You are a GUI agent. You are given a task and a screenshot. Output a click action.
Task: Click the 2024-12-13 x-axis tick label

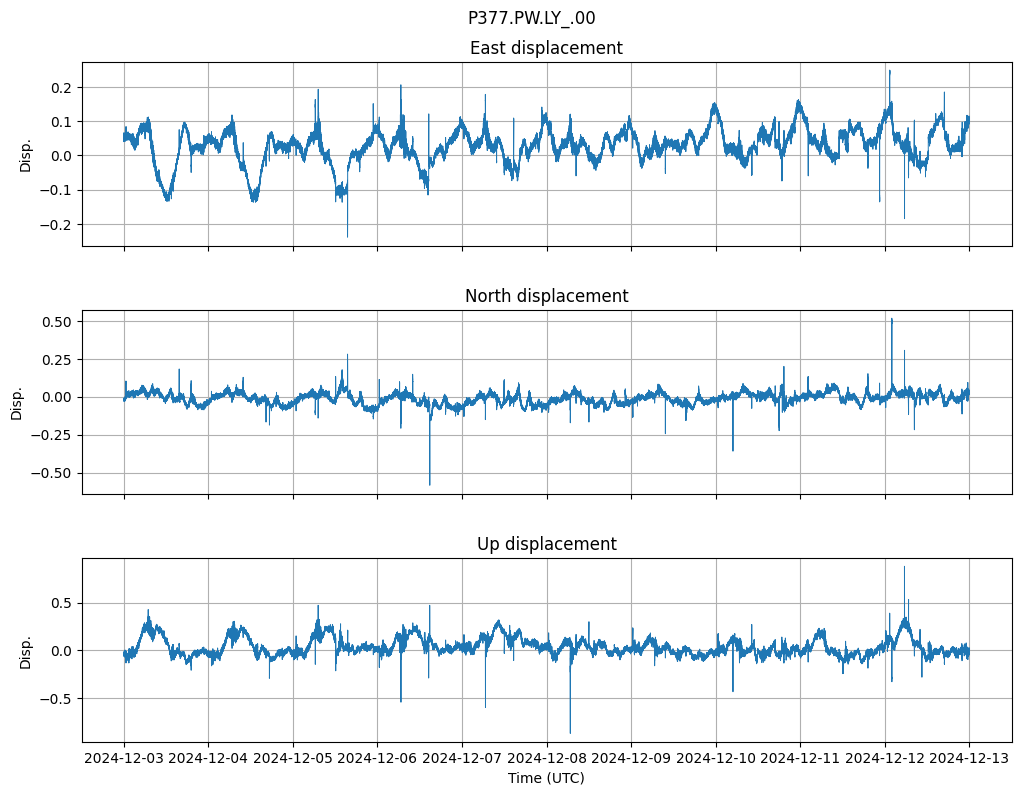tap(969, 759)
